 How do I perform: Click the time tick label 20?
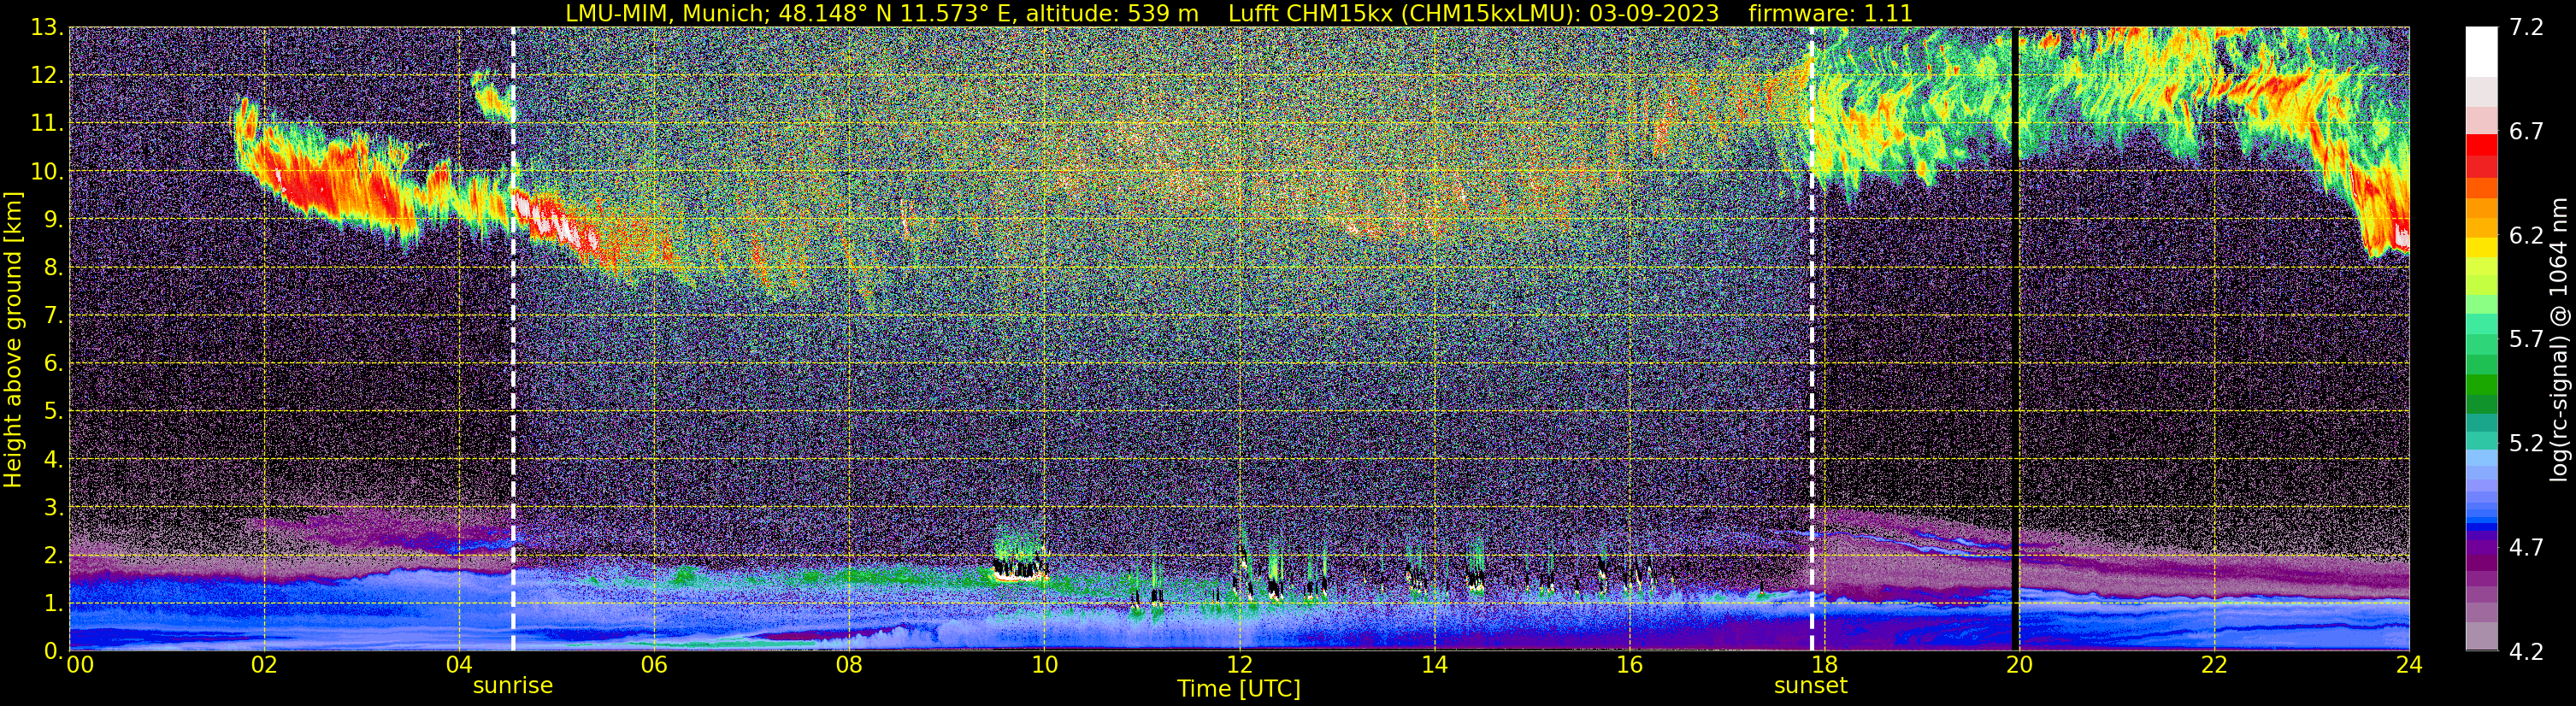[x=2019, y=666]
